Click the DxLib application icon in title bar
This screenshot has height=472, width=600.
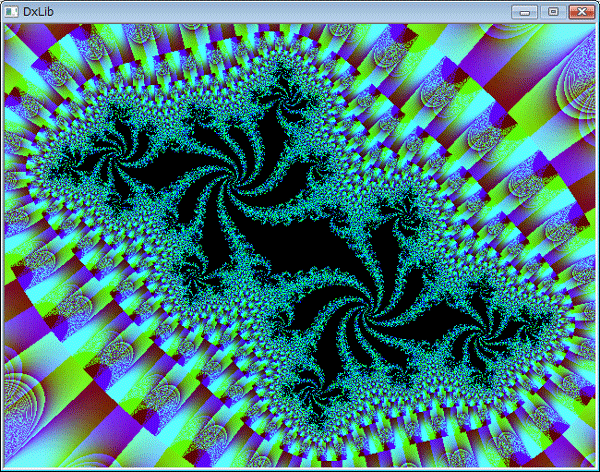coord(11,12)
